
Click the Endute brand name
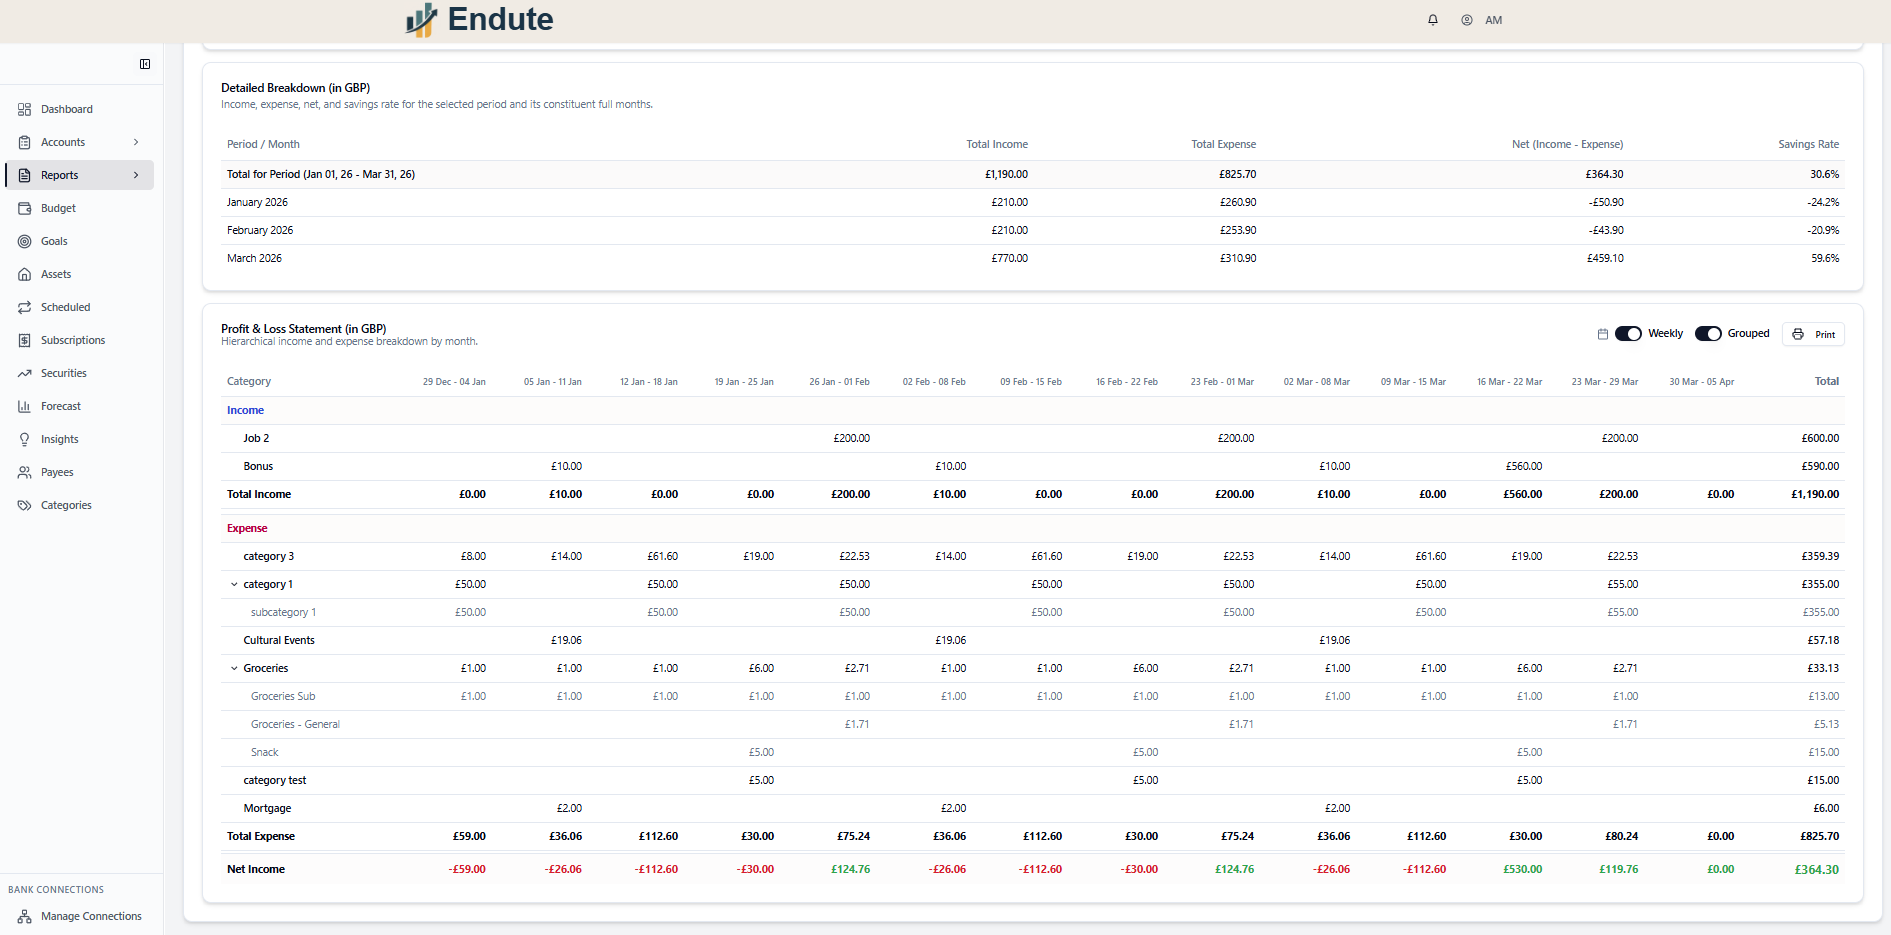[500, 19]
